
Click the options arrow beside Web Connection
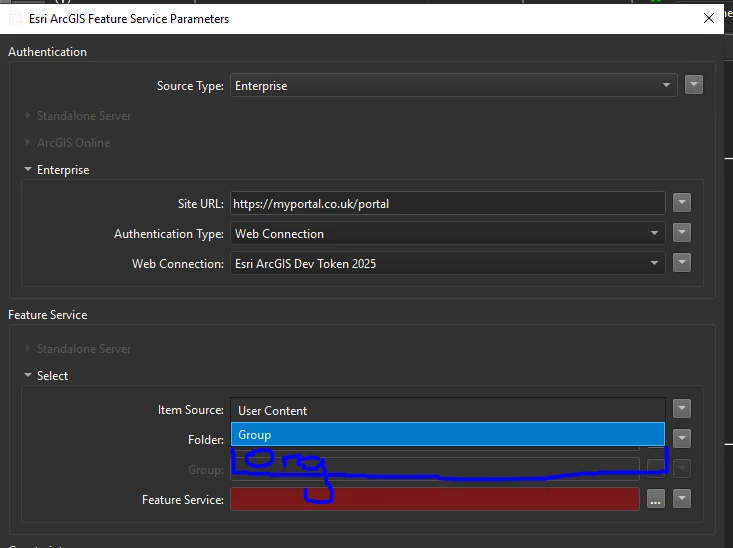(x=682, y=263)
